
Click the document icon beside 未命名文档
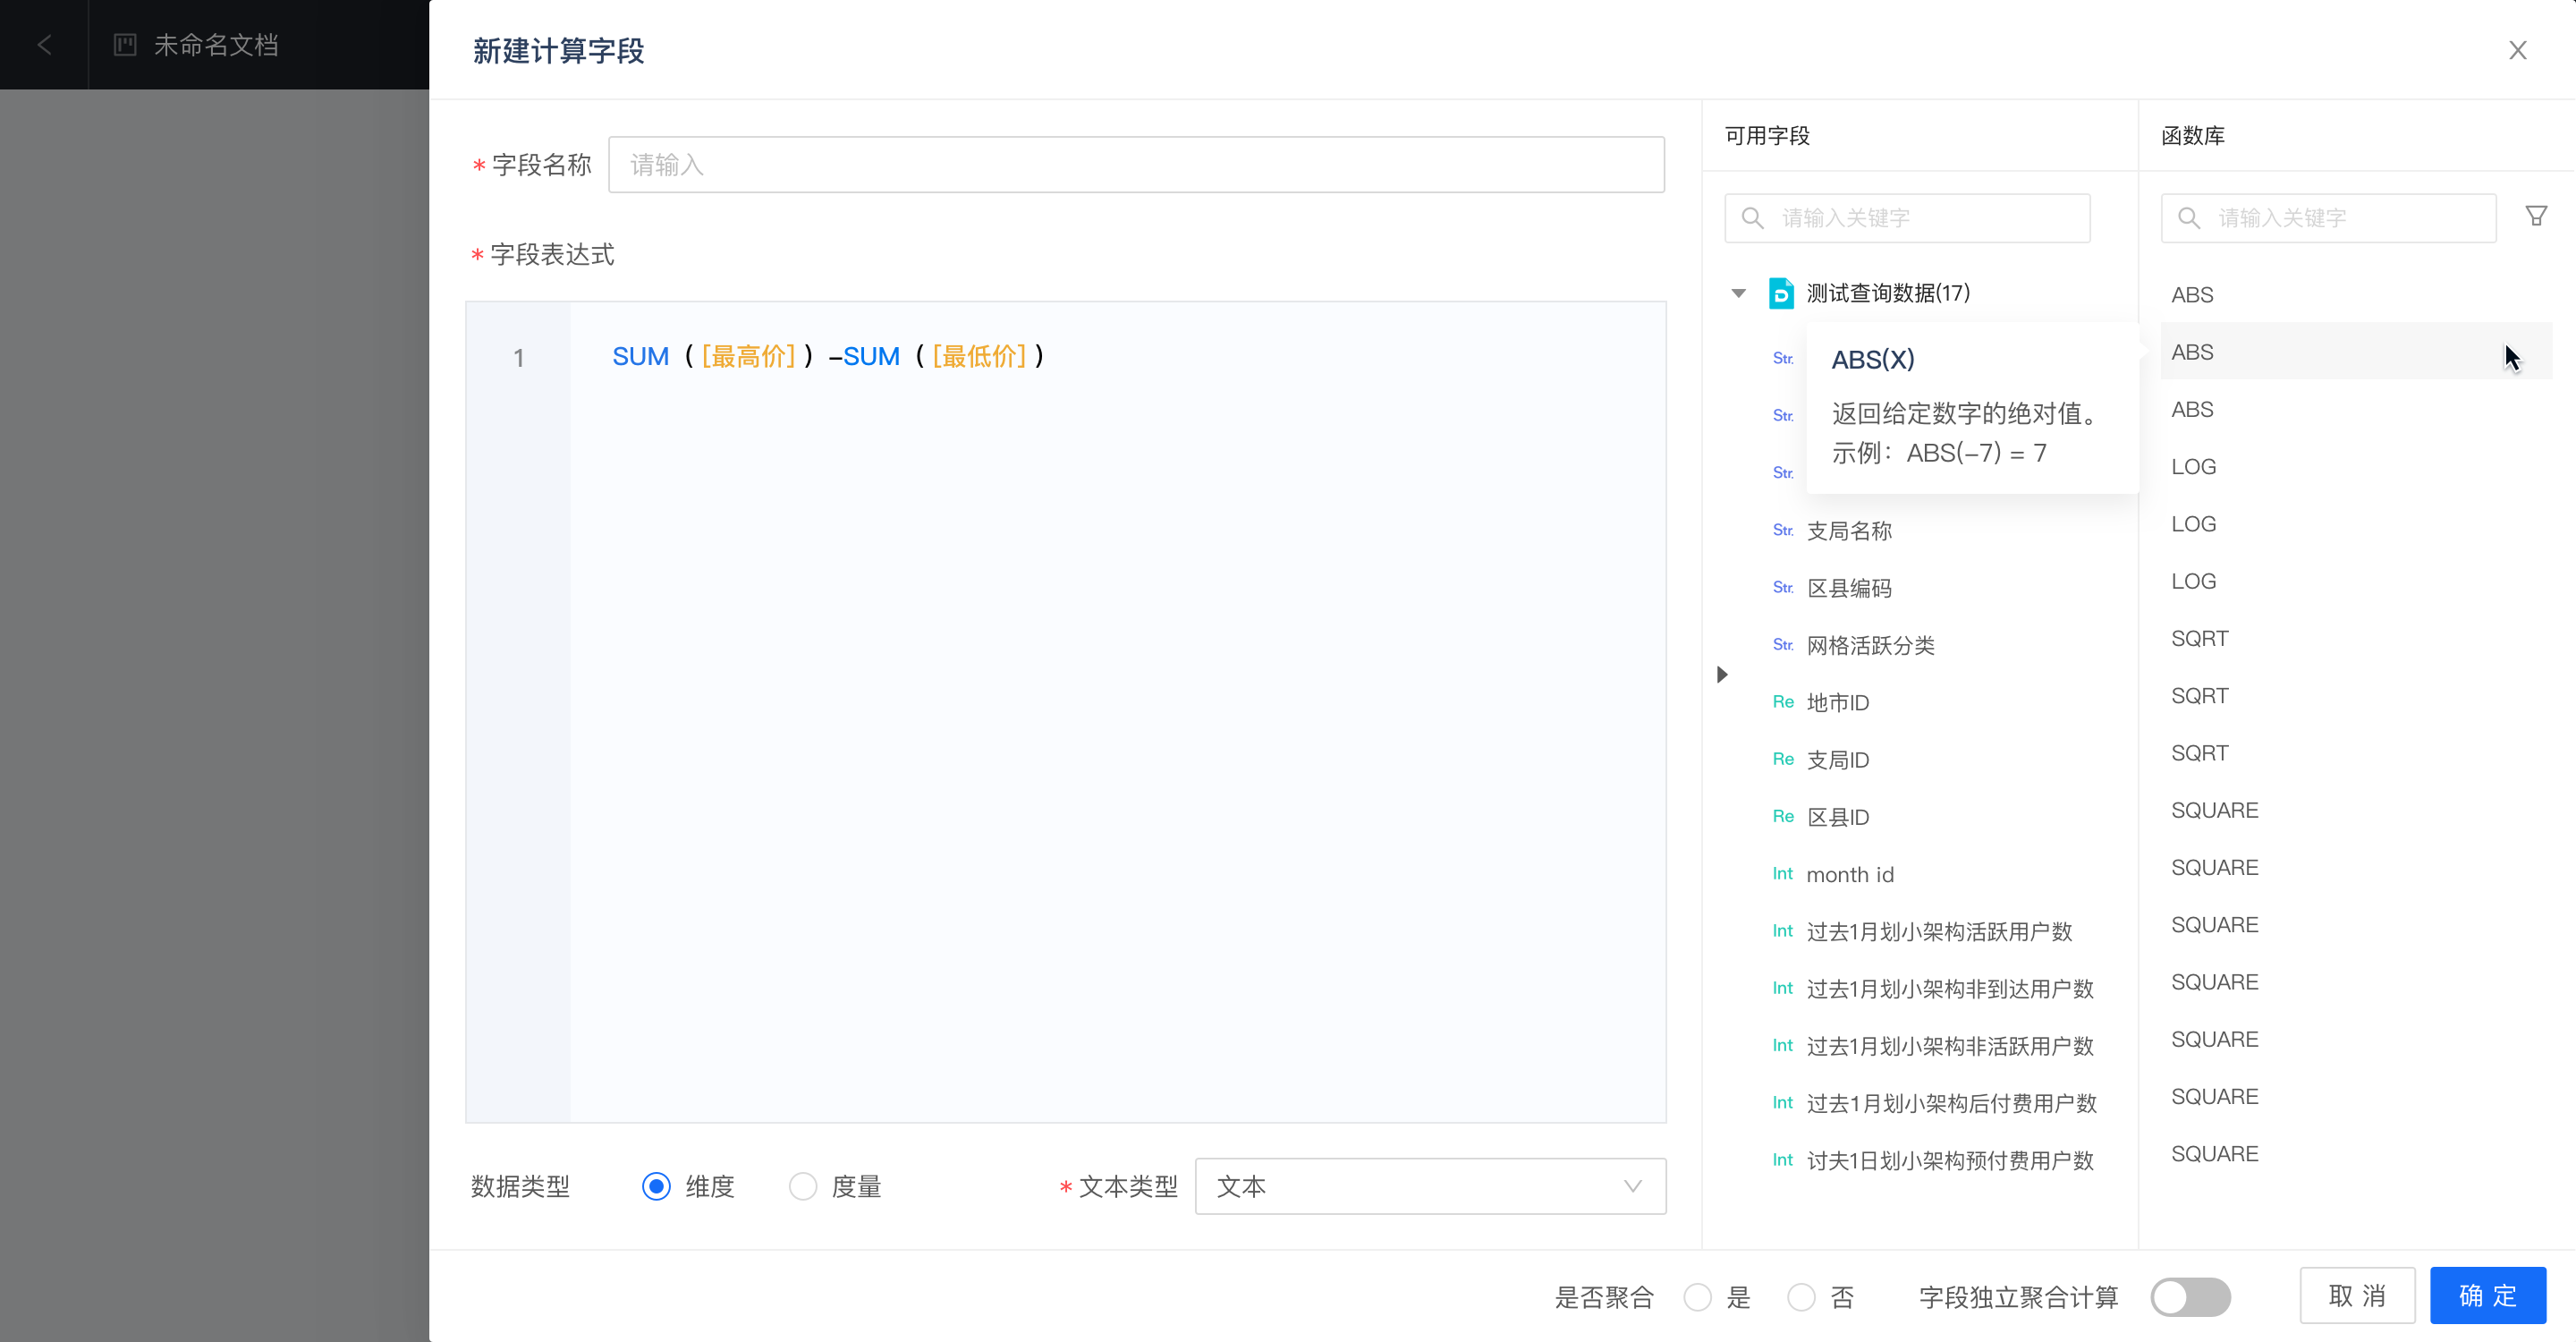pos(125,45)
